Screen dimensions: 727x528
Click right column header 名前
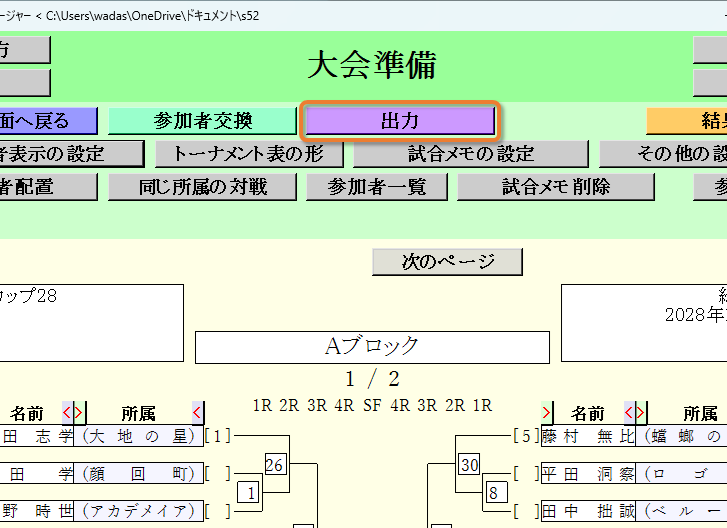pyautogui.click(x=587, y=413)
